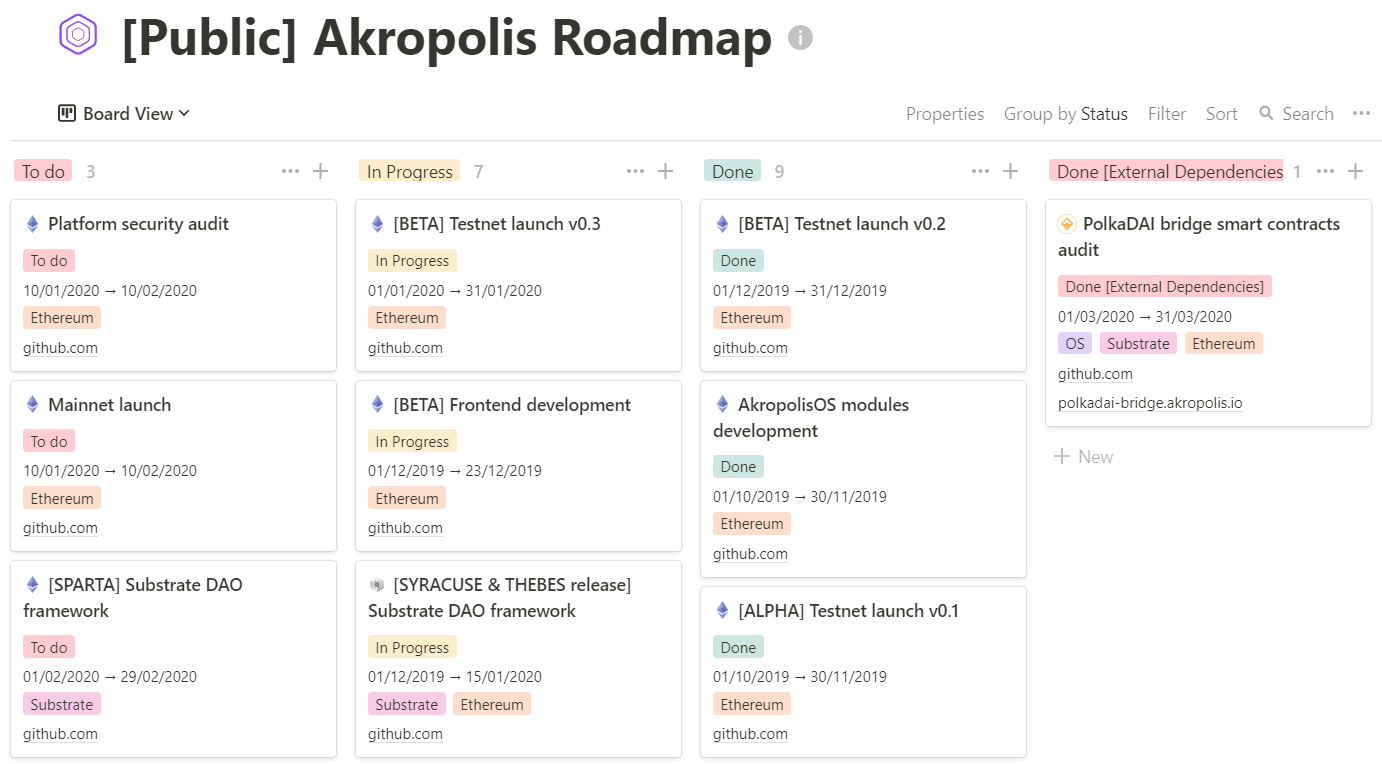Click Done status on ALPHA Testnet card
1382x764 pixels.
738,647
